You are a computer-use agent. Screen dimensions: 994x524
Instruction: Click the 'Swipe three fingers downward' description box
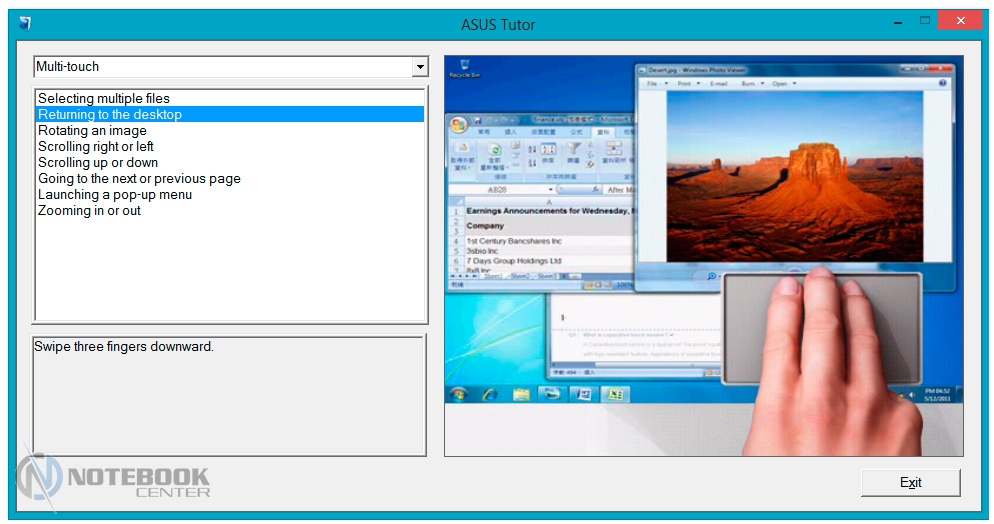[230, 393]
